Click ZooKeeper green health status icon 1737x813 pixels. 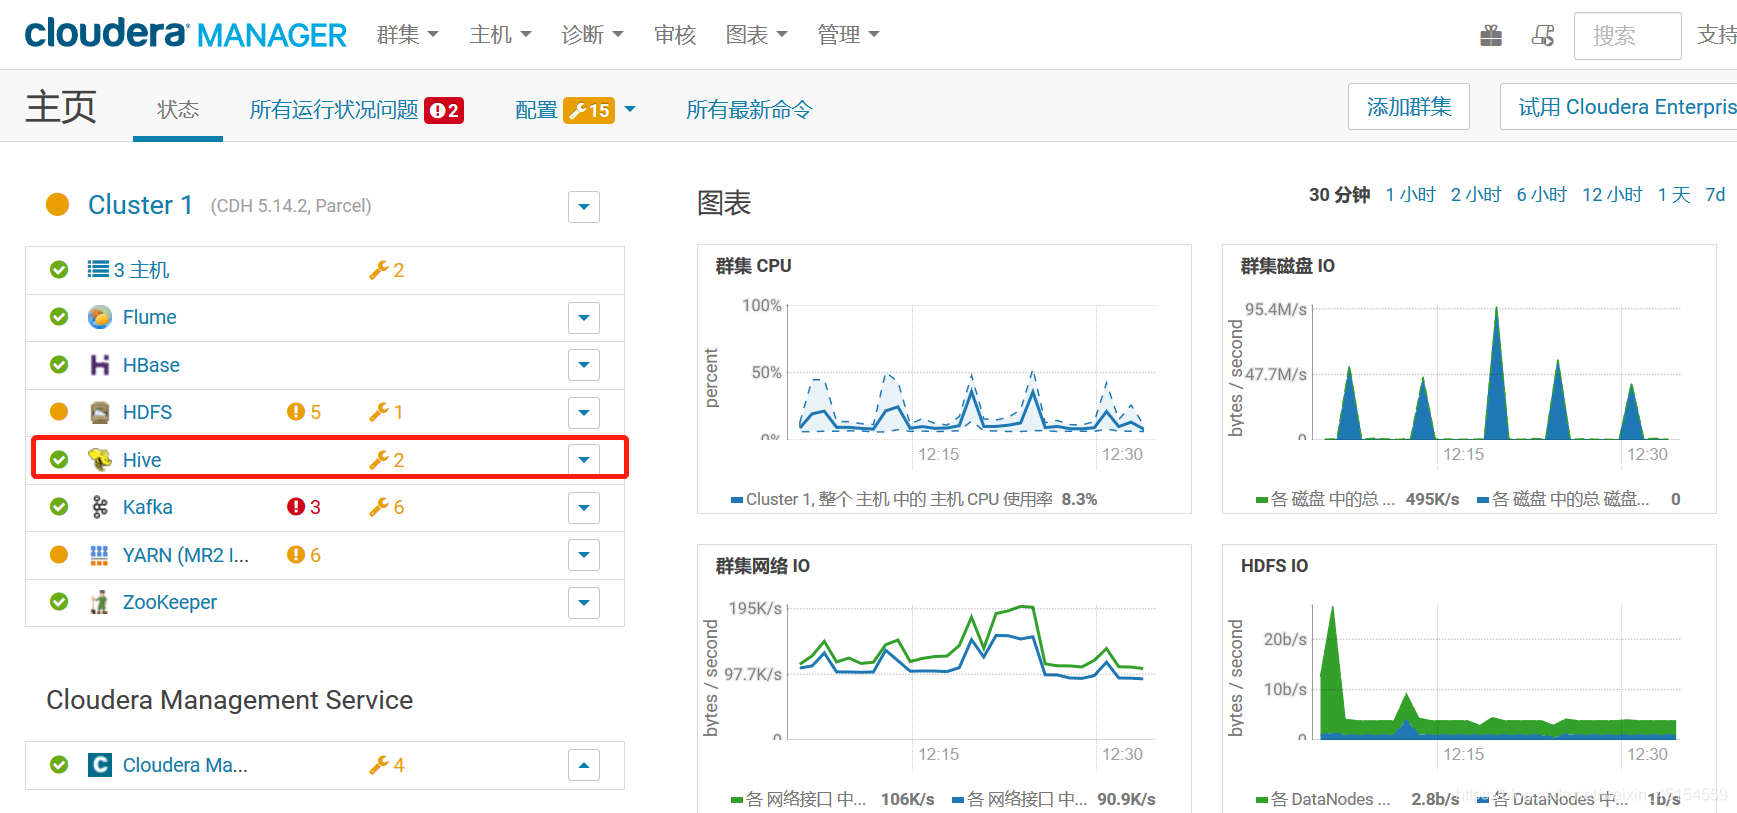pyautogui.click(x=59, y=602)
